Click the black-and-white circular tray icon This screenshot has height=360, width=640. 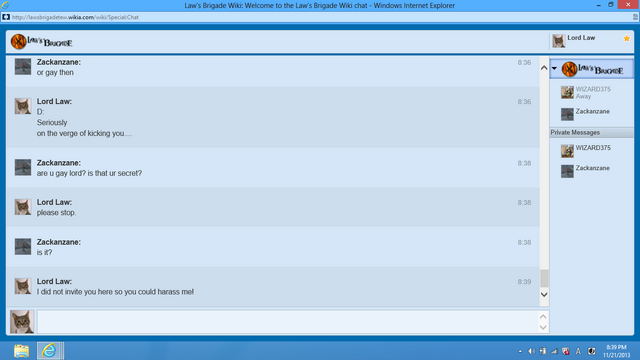[x=591, y=351]
